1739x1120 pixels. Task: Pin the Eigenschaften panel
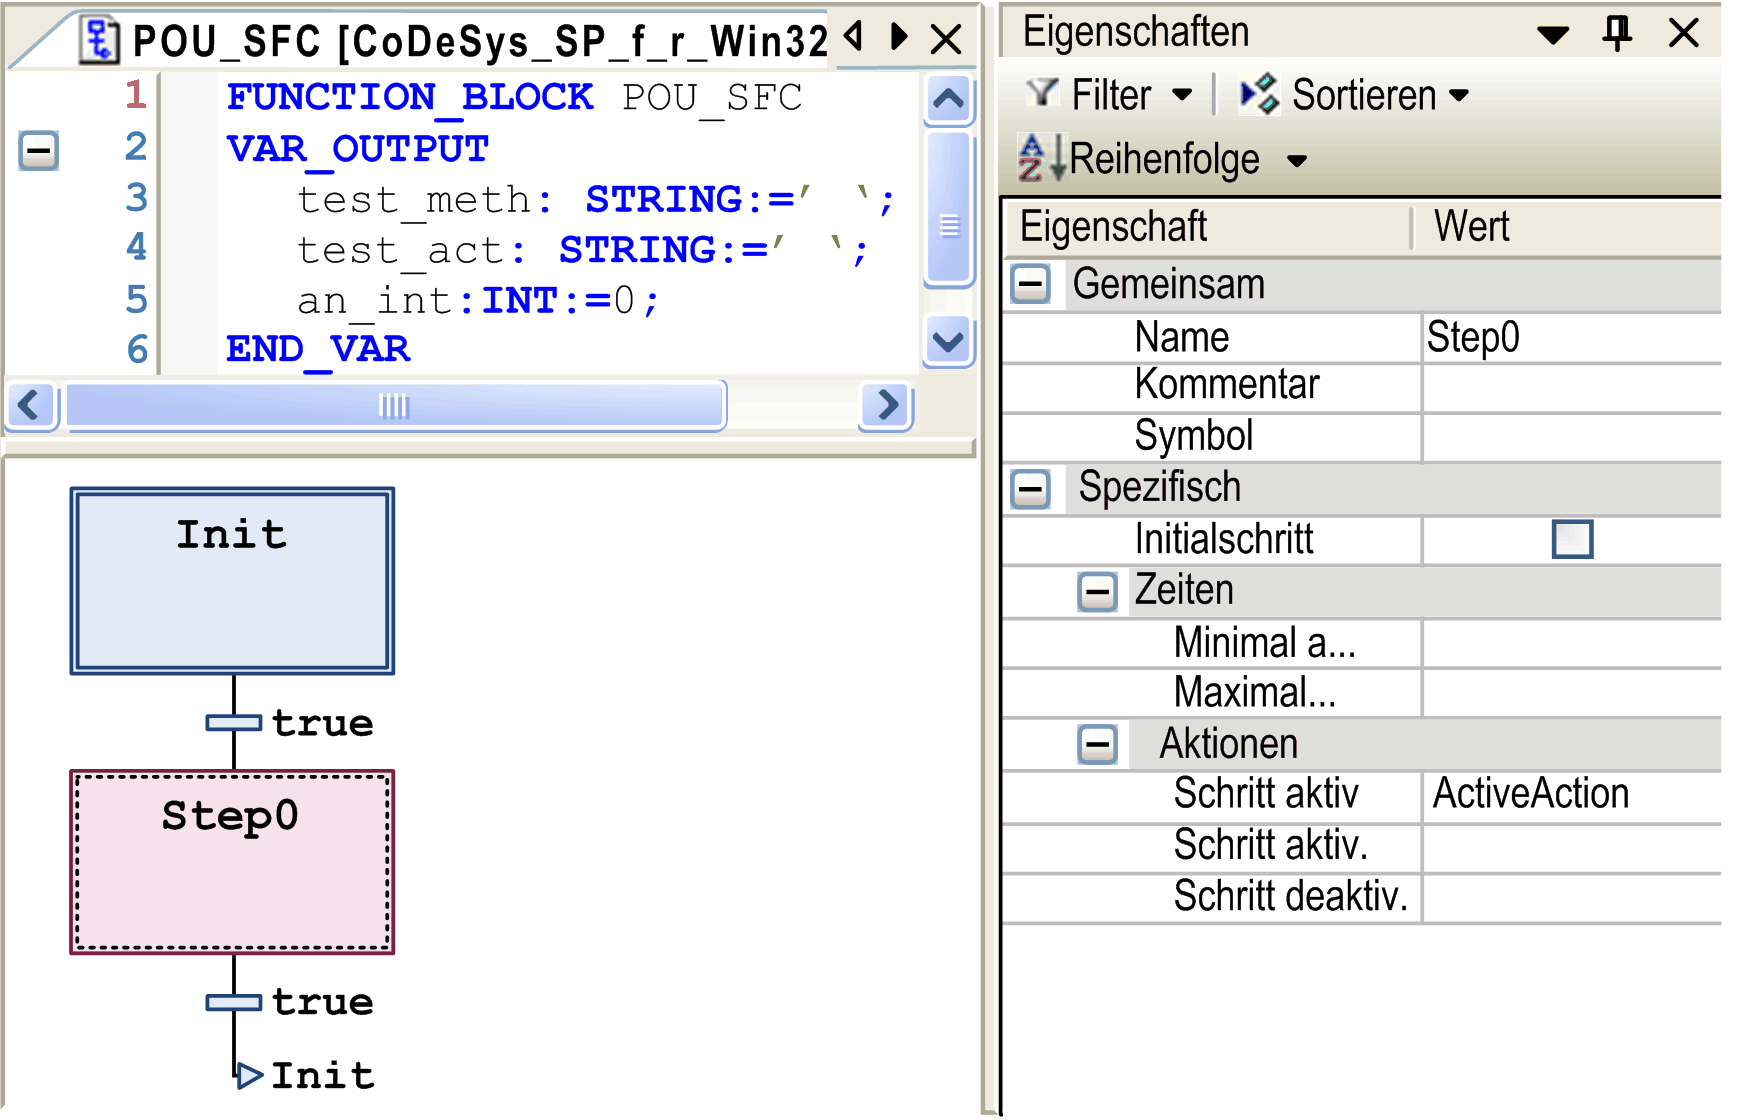tap(1618, 31)
